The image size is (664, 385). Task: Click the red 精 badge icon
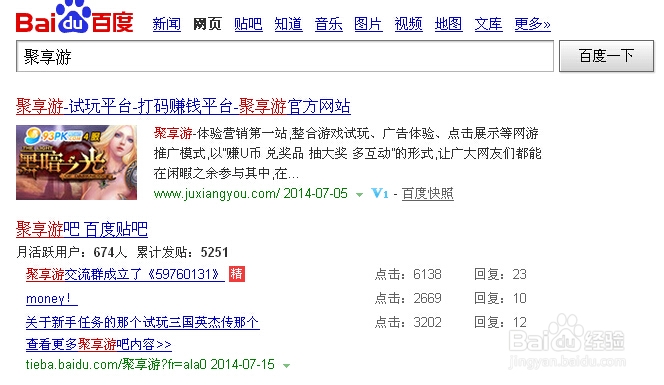[x=237, y=274]
